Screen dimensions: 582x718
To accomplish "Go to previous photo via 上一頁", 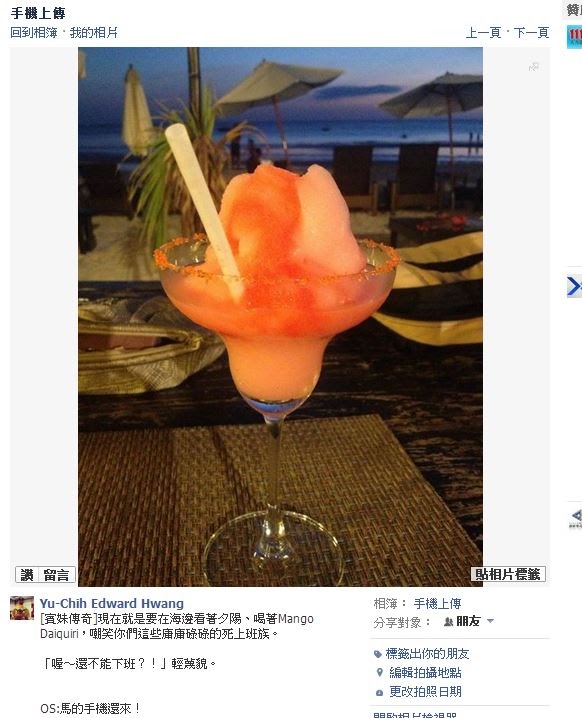I will [483, 33].
